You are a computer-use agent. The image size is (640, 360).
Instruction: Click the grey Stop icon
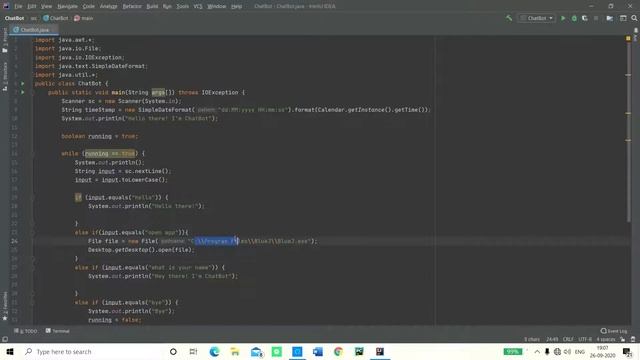point(596,18)
